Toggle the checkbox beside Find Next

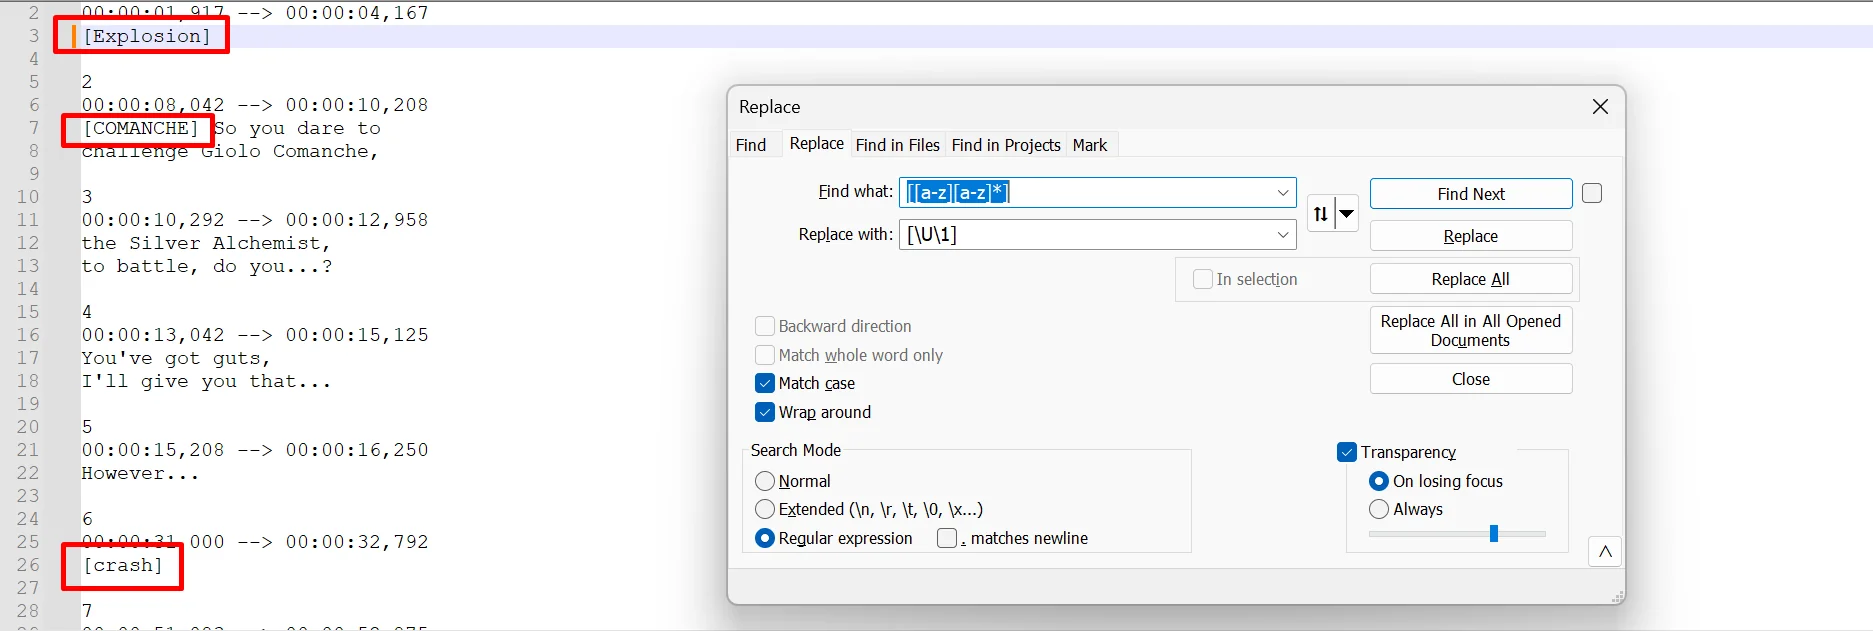[x=1592, y=193]
